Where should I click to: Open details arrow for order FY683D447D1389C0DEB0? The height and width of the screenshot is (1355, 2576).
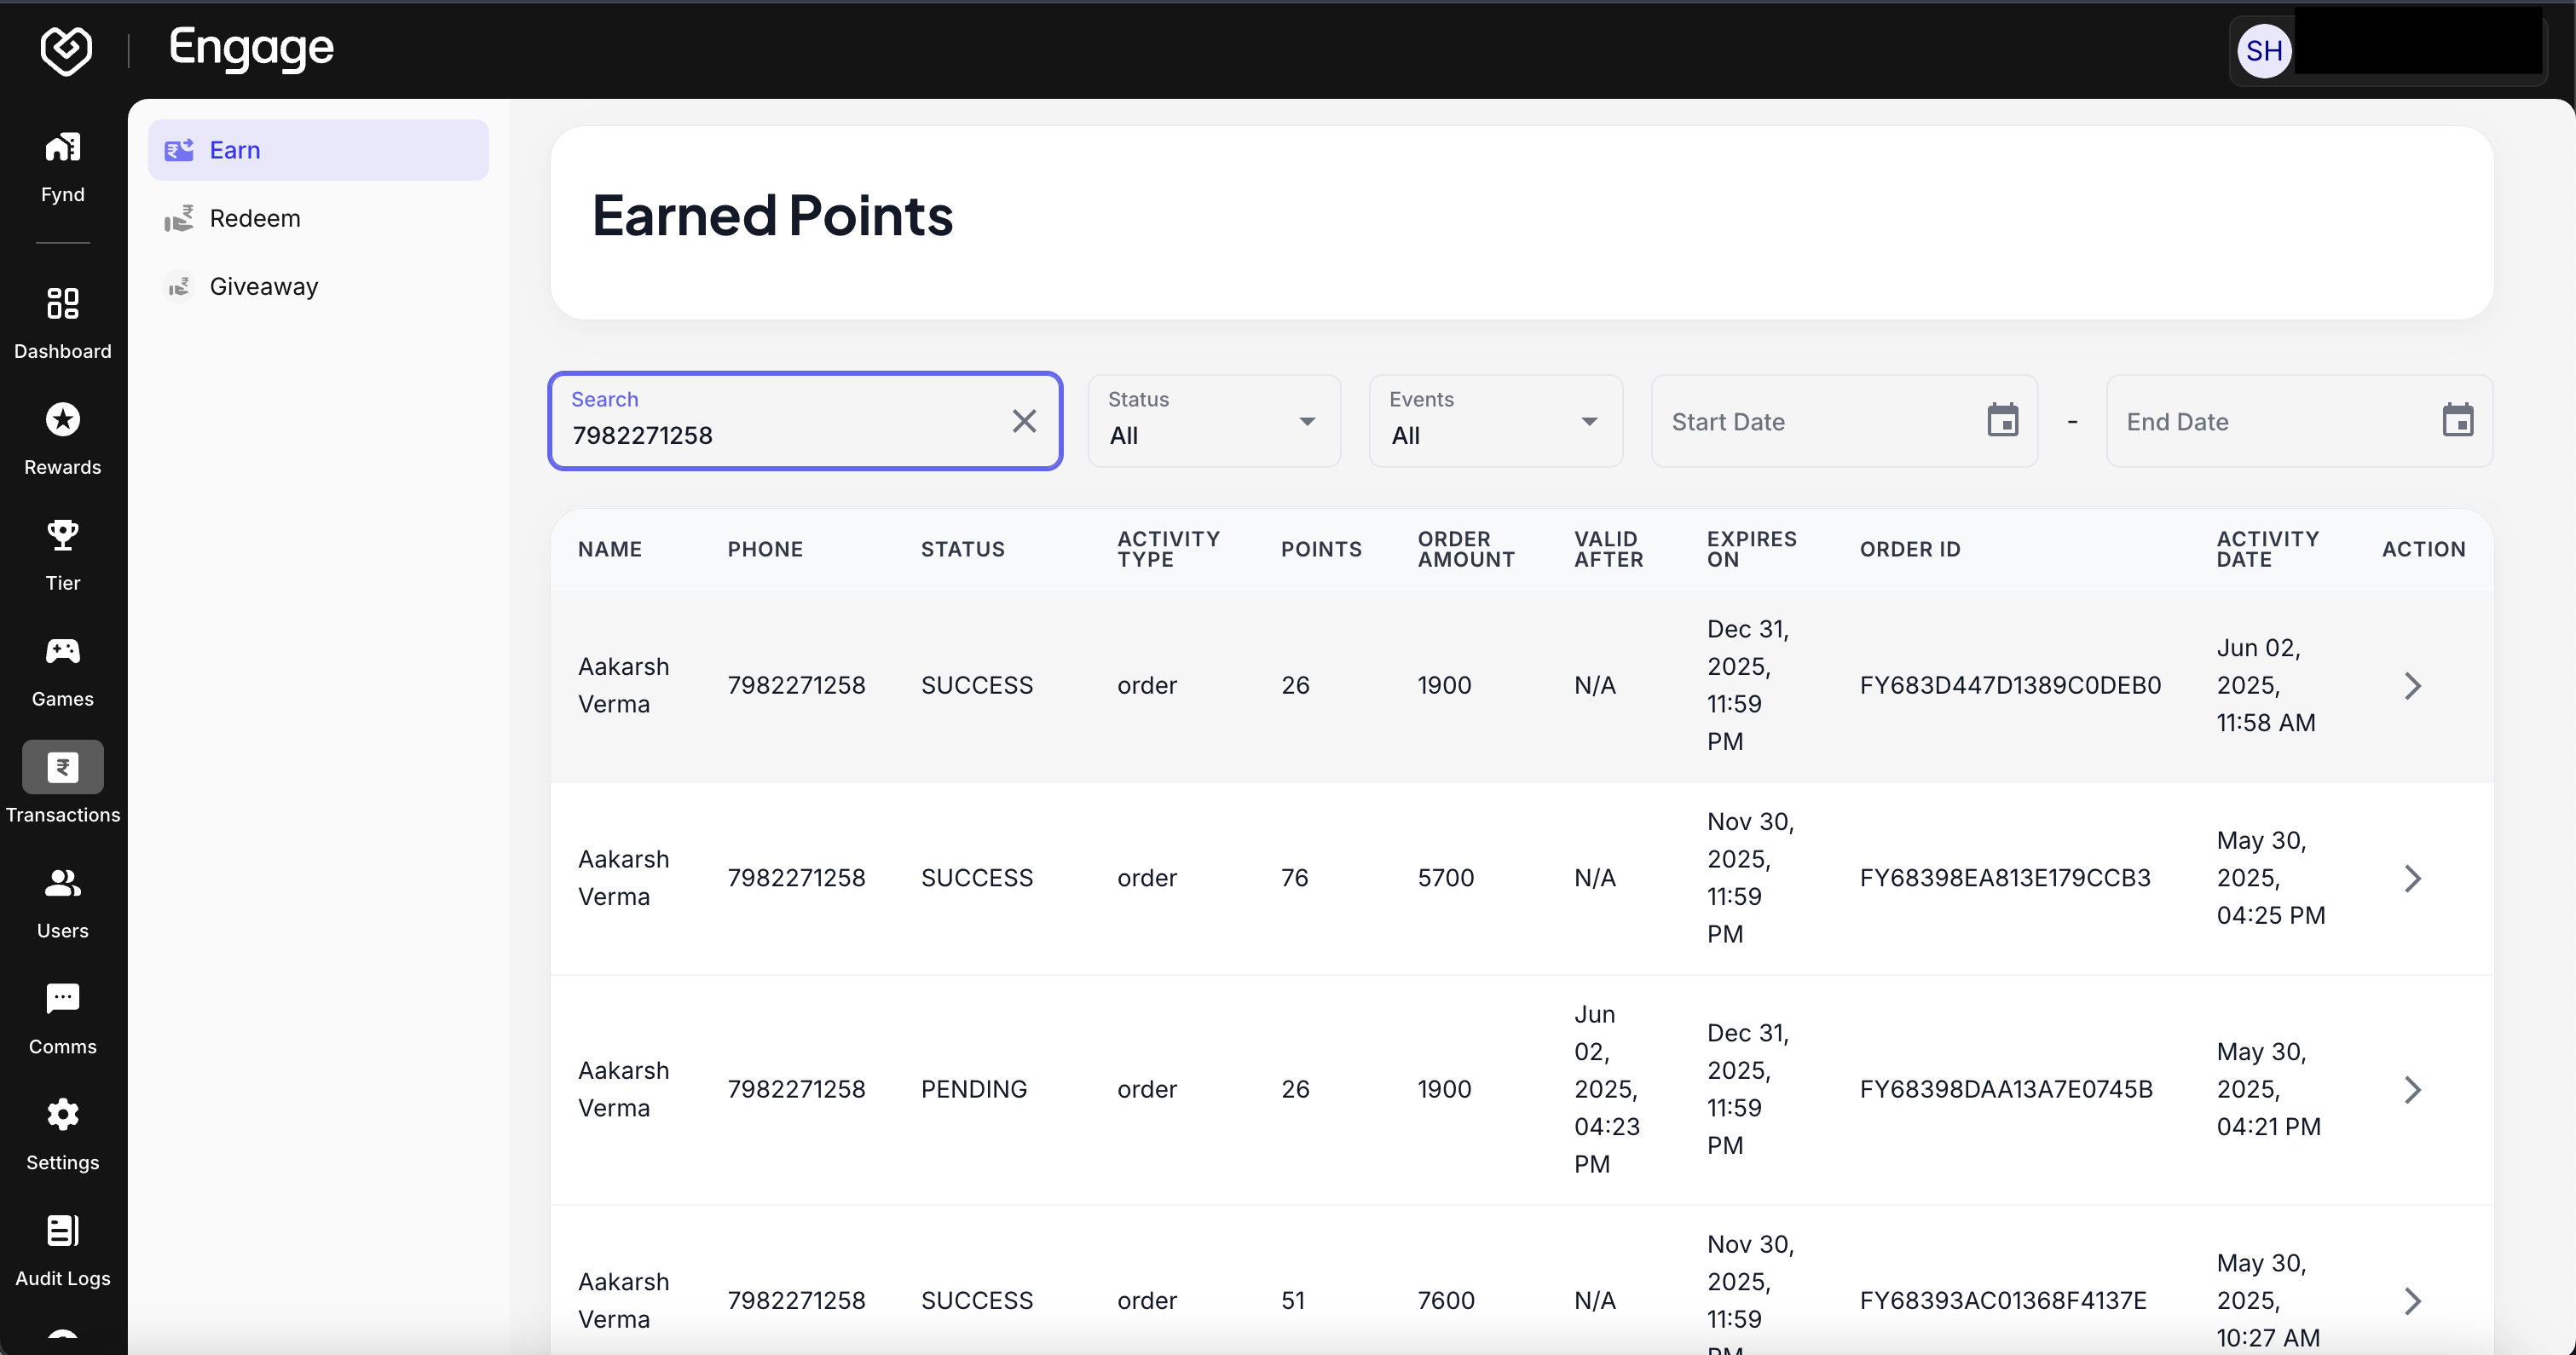tap(2412, 686)
